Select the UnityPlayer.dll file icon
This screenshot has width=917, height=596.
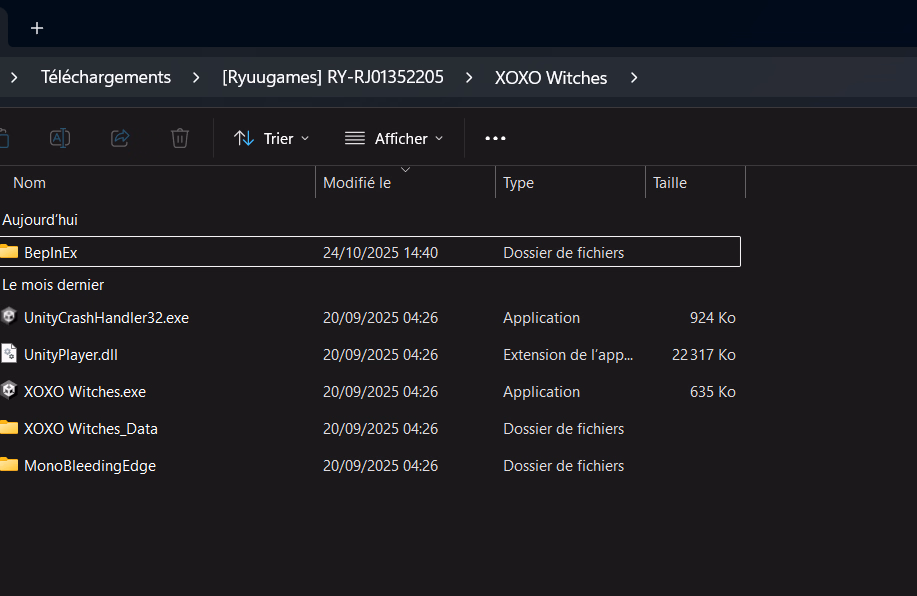point(9,354)
